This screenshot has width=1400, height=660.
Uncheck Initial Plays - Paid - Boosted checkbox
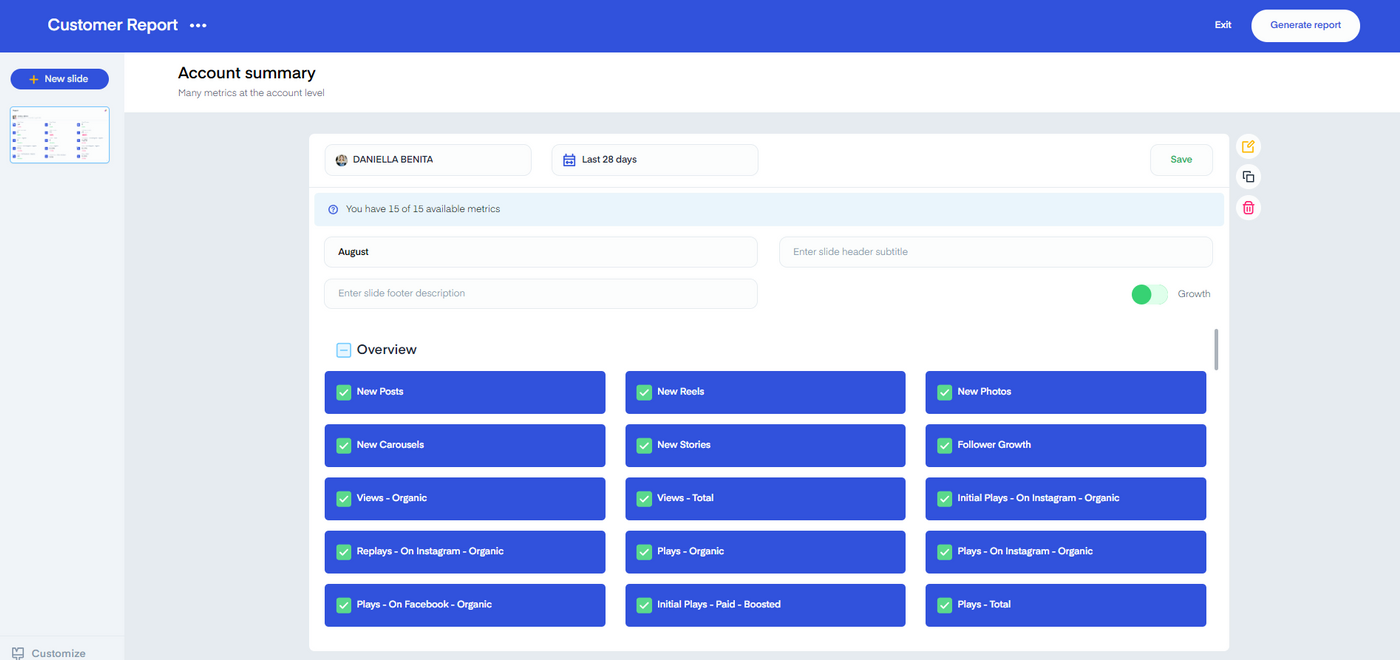click(644, 605)
